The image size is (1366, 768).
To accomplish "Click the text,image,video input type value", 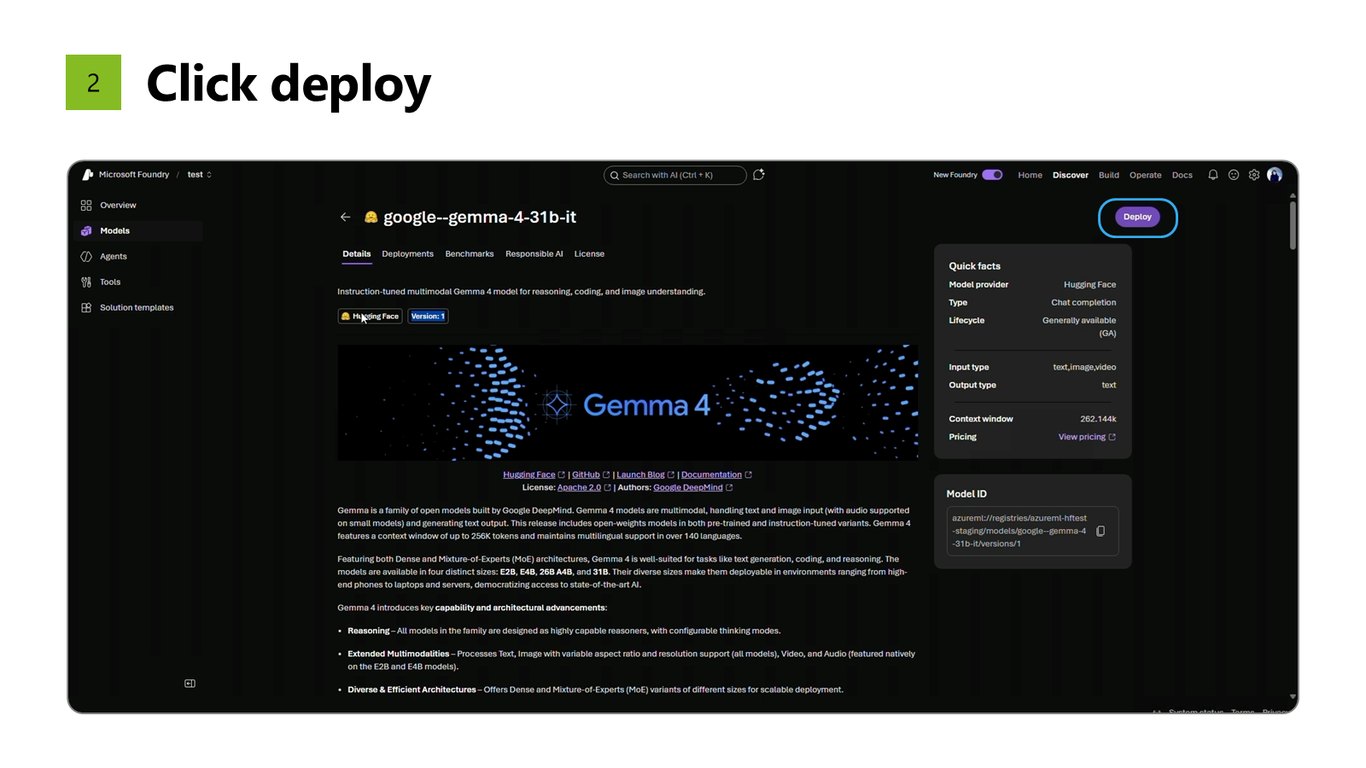I will [x=1084, y=367].
